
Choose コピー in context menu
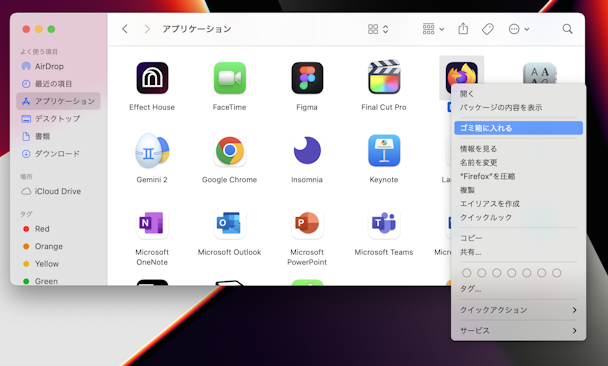pos(518,238)
